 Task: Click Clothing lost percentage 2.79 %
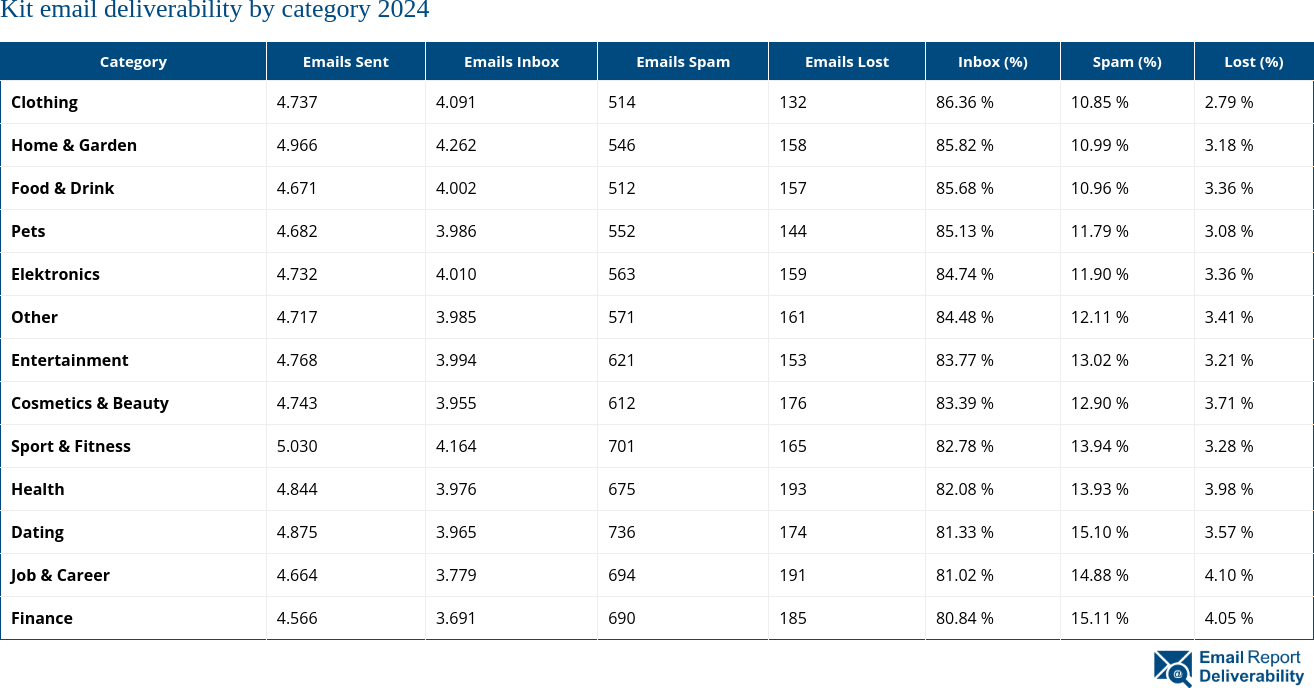point(1229,102)
